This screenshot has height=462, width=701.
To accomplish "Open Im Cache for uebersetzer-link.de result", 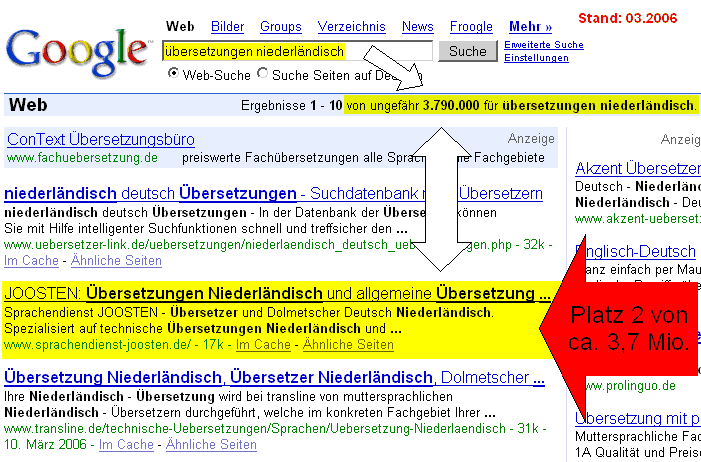I will pos(31,260).
